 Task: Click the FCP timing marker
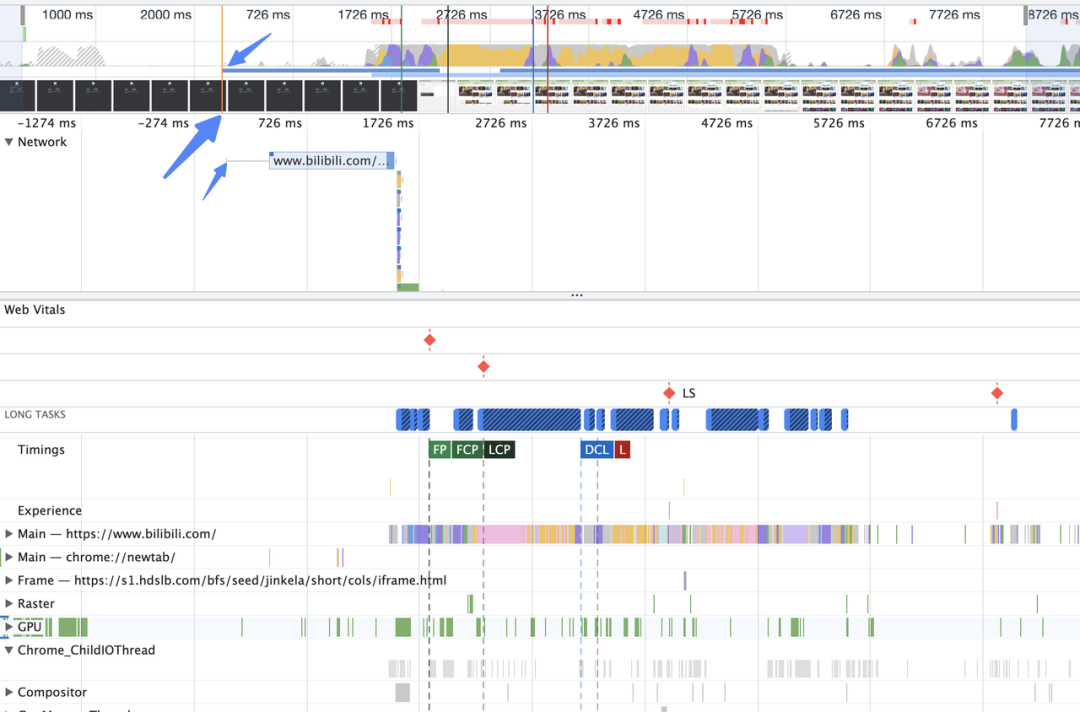[466, 449]
